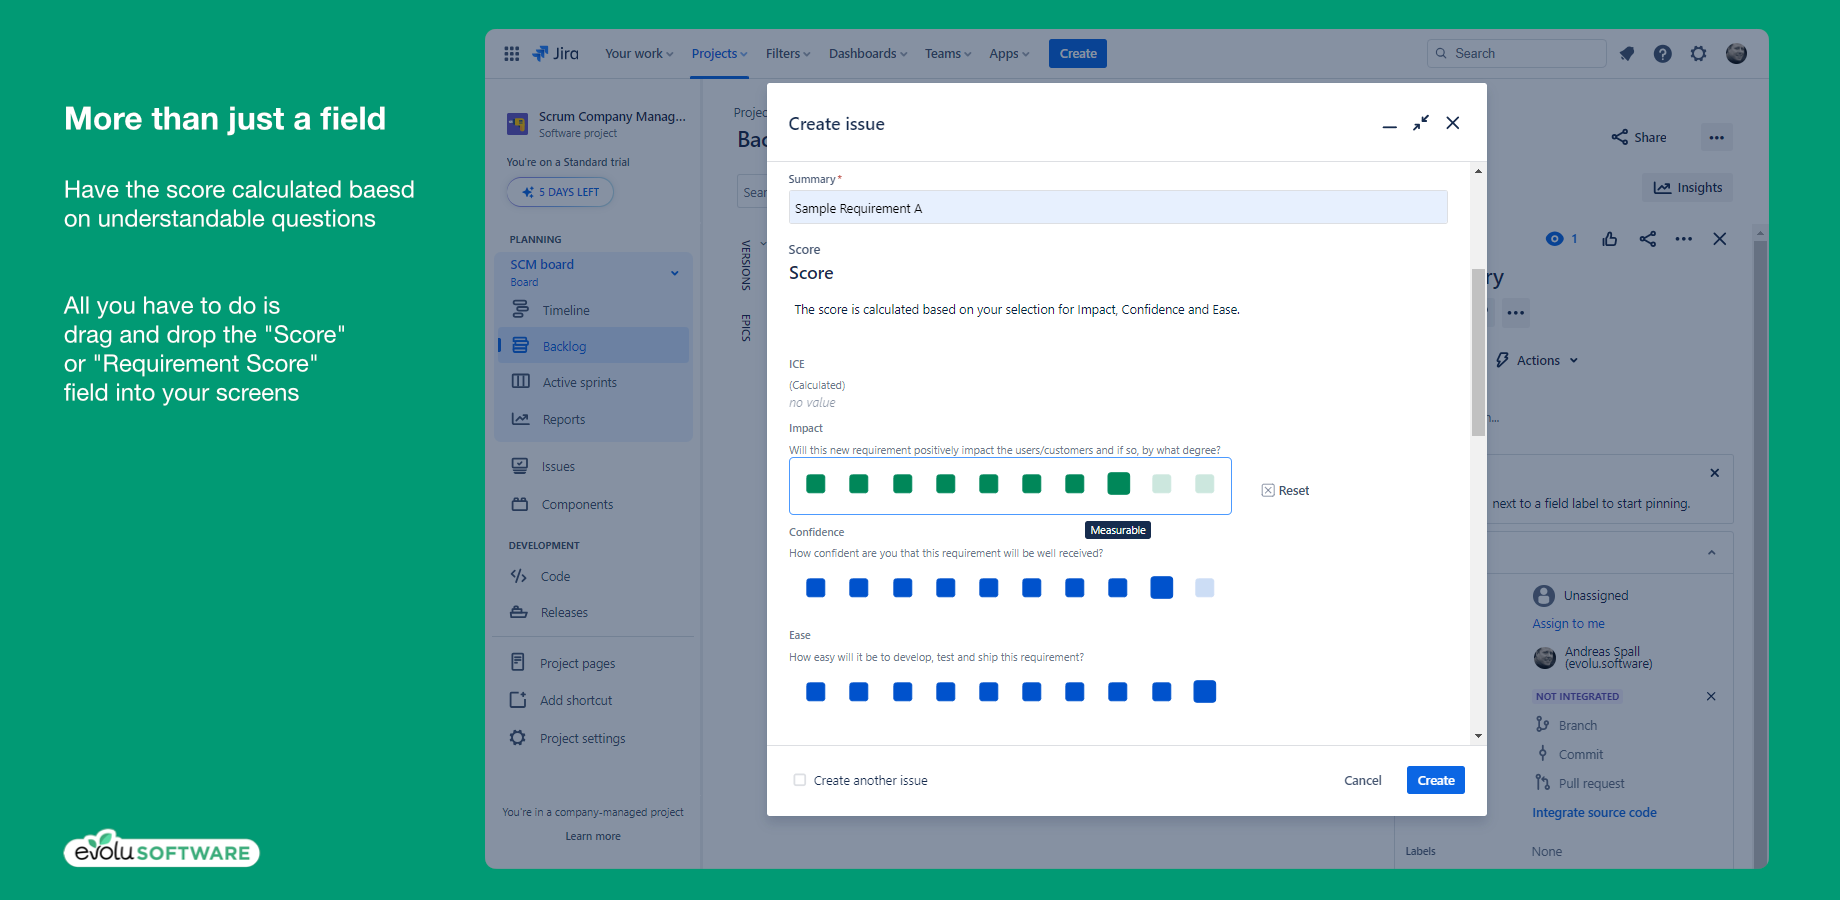
Task: Click the Share icon button
Action: coord(1638,137)
